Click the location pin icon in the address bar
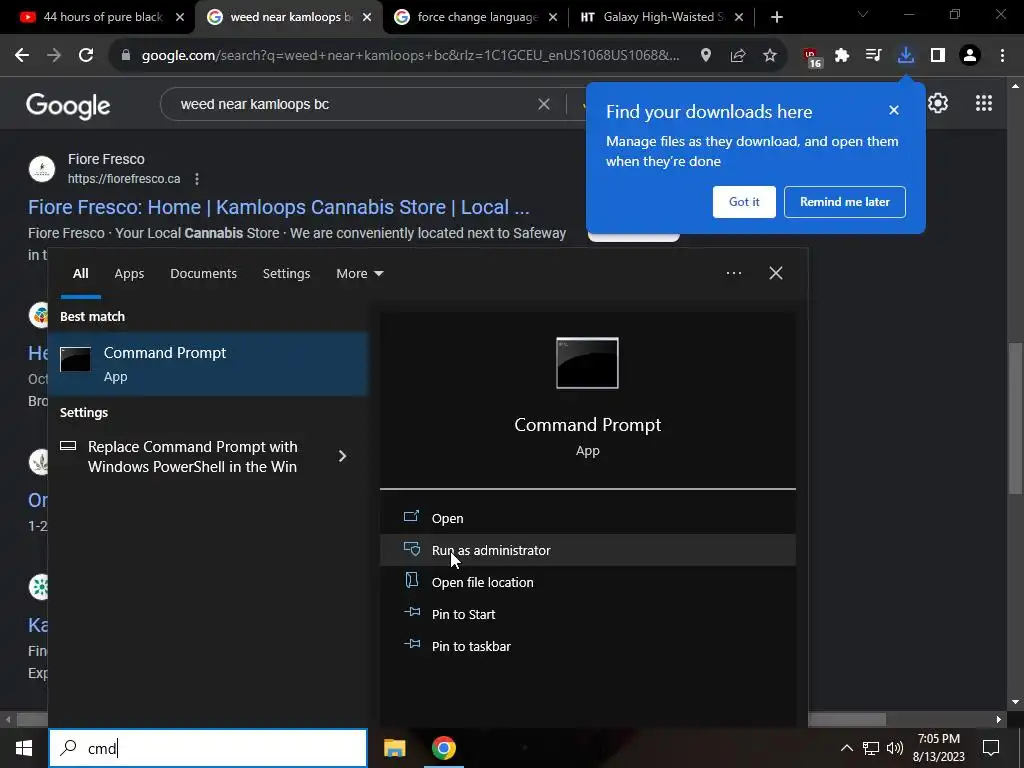This screenshot has width=1024, height=768. pos(705,56)
